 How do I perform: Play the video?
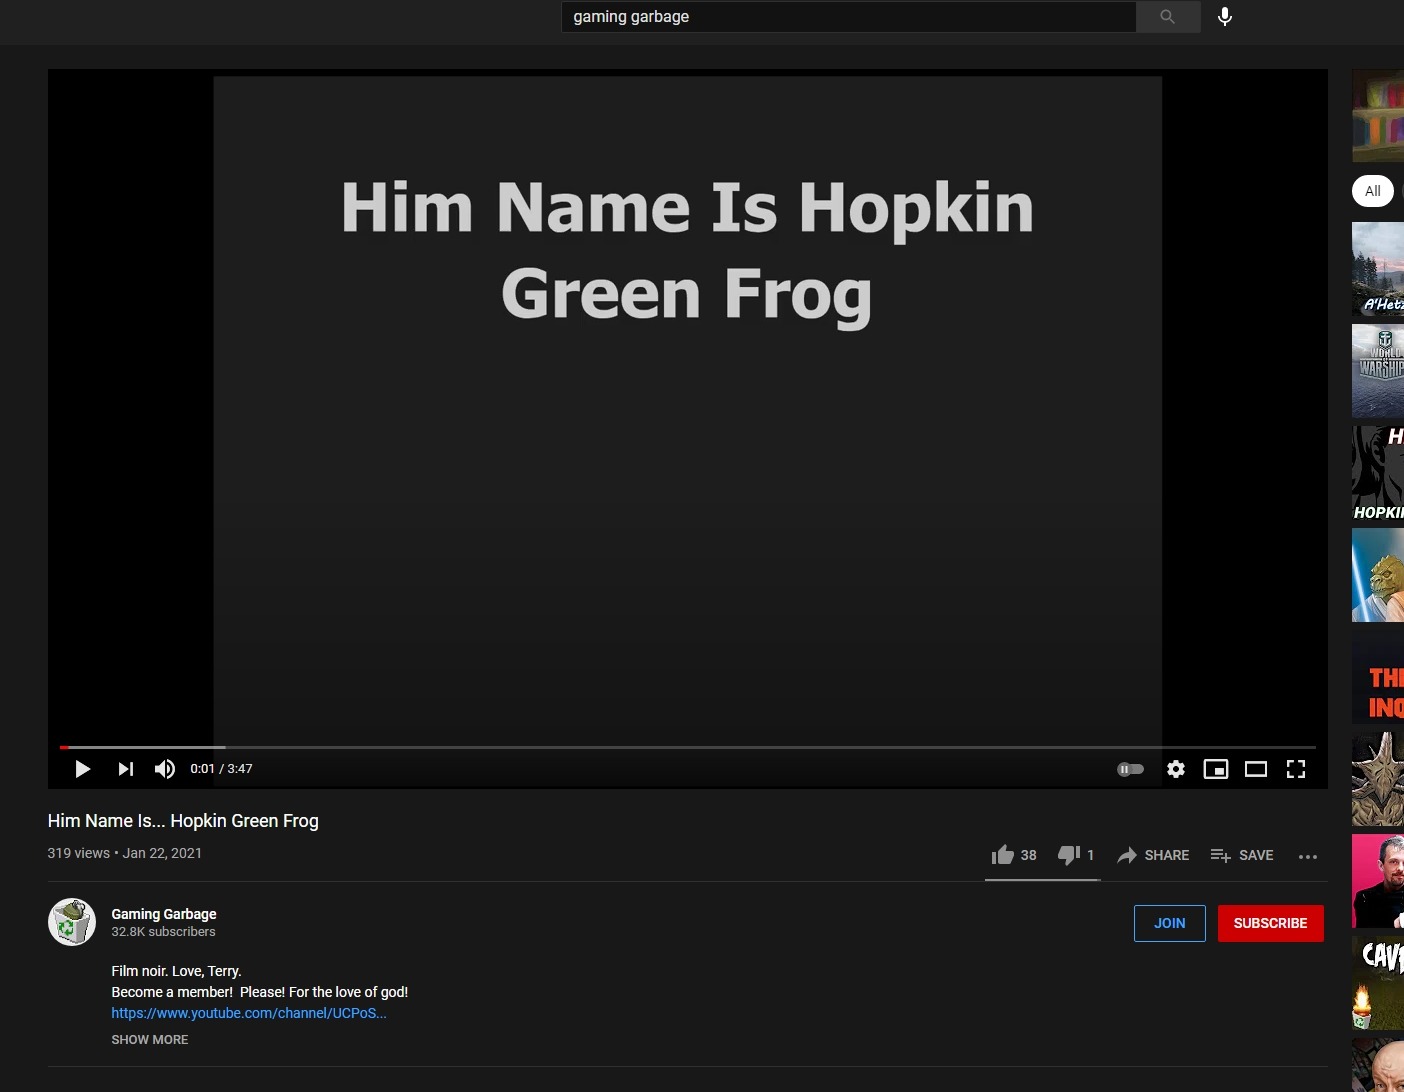click(83, 769)
